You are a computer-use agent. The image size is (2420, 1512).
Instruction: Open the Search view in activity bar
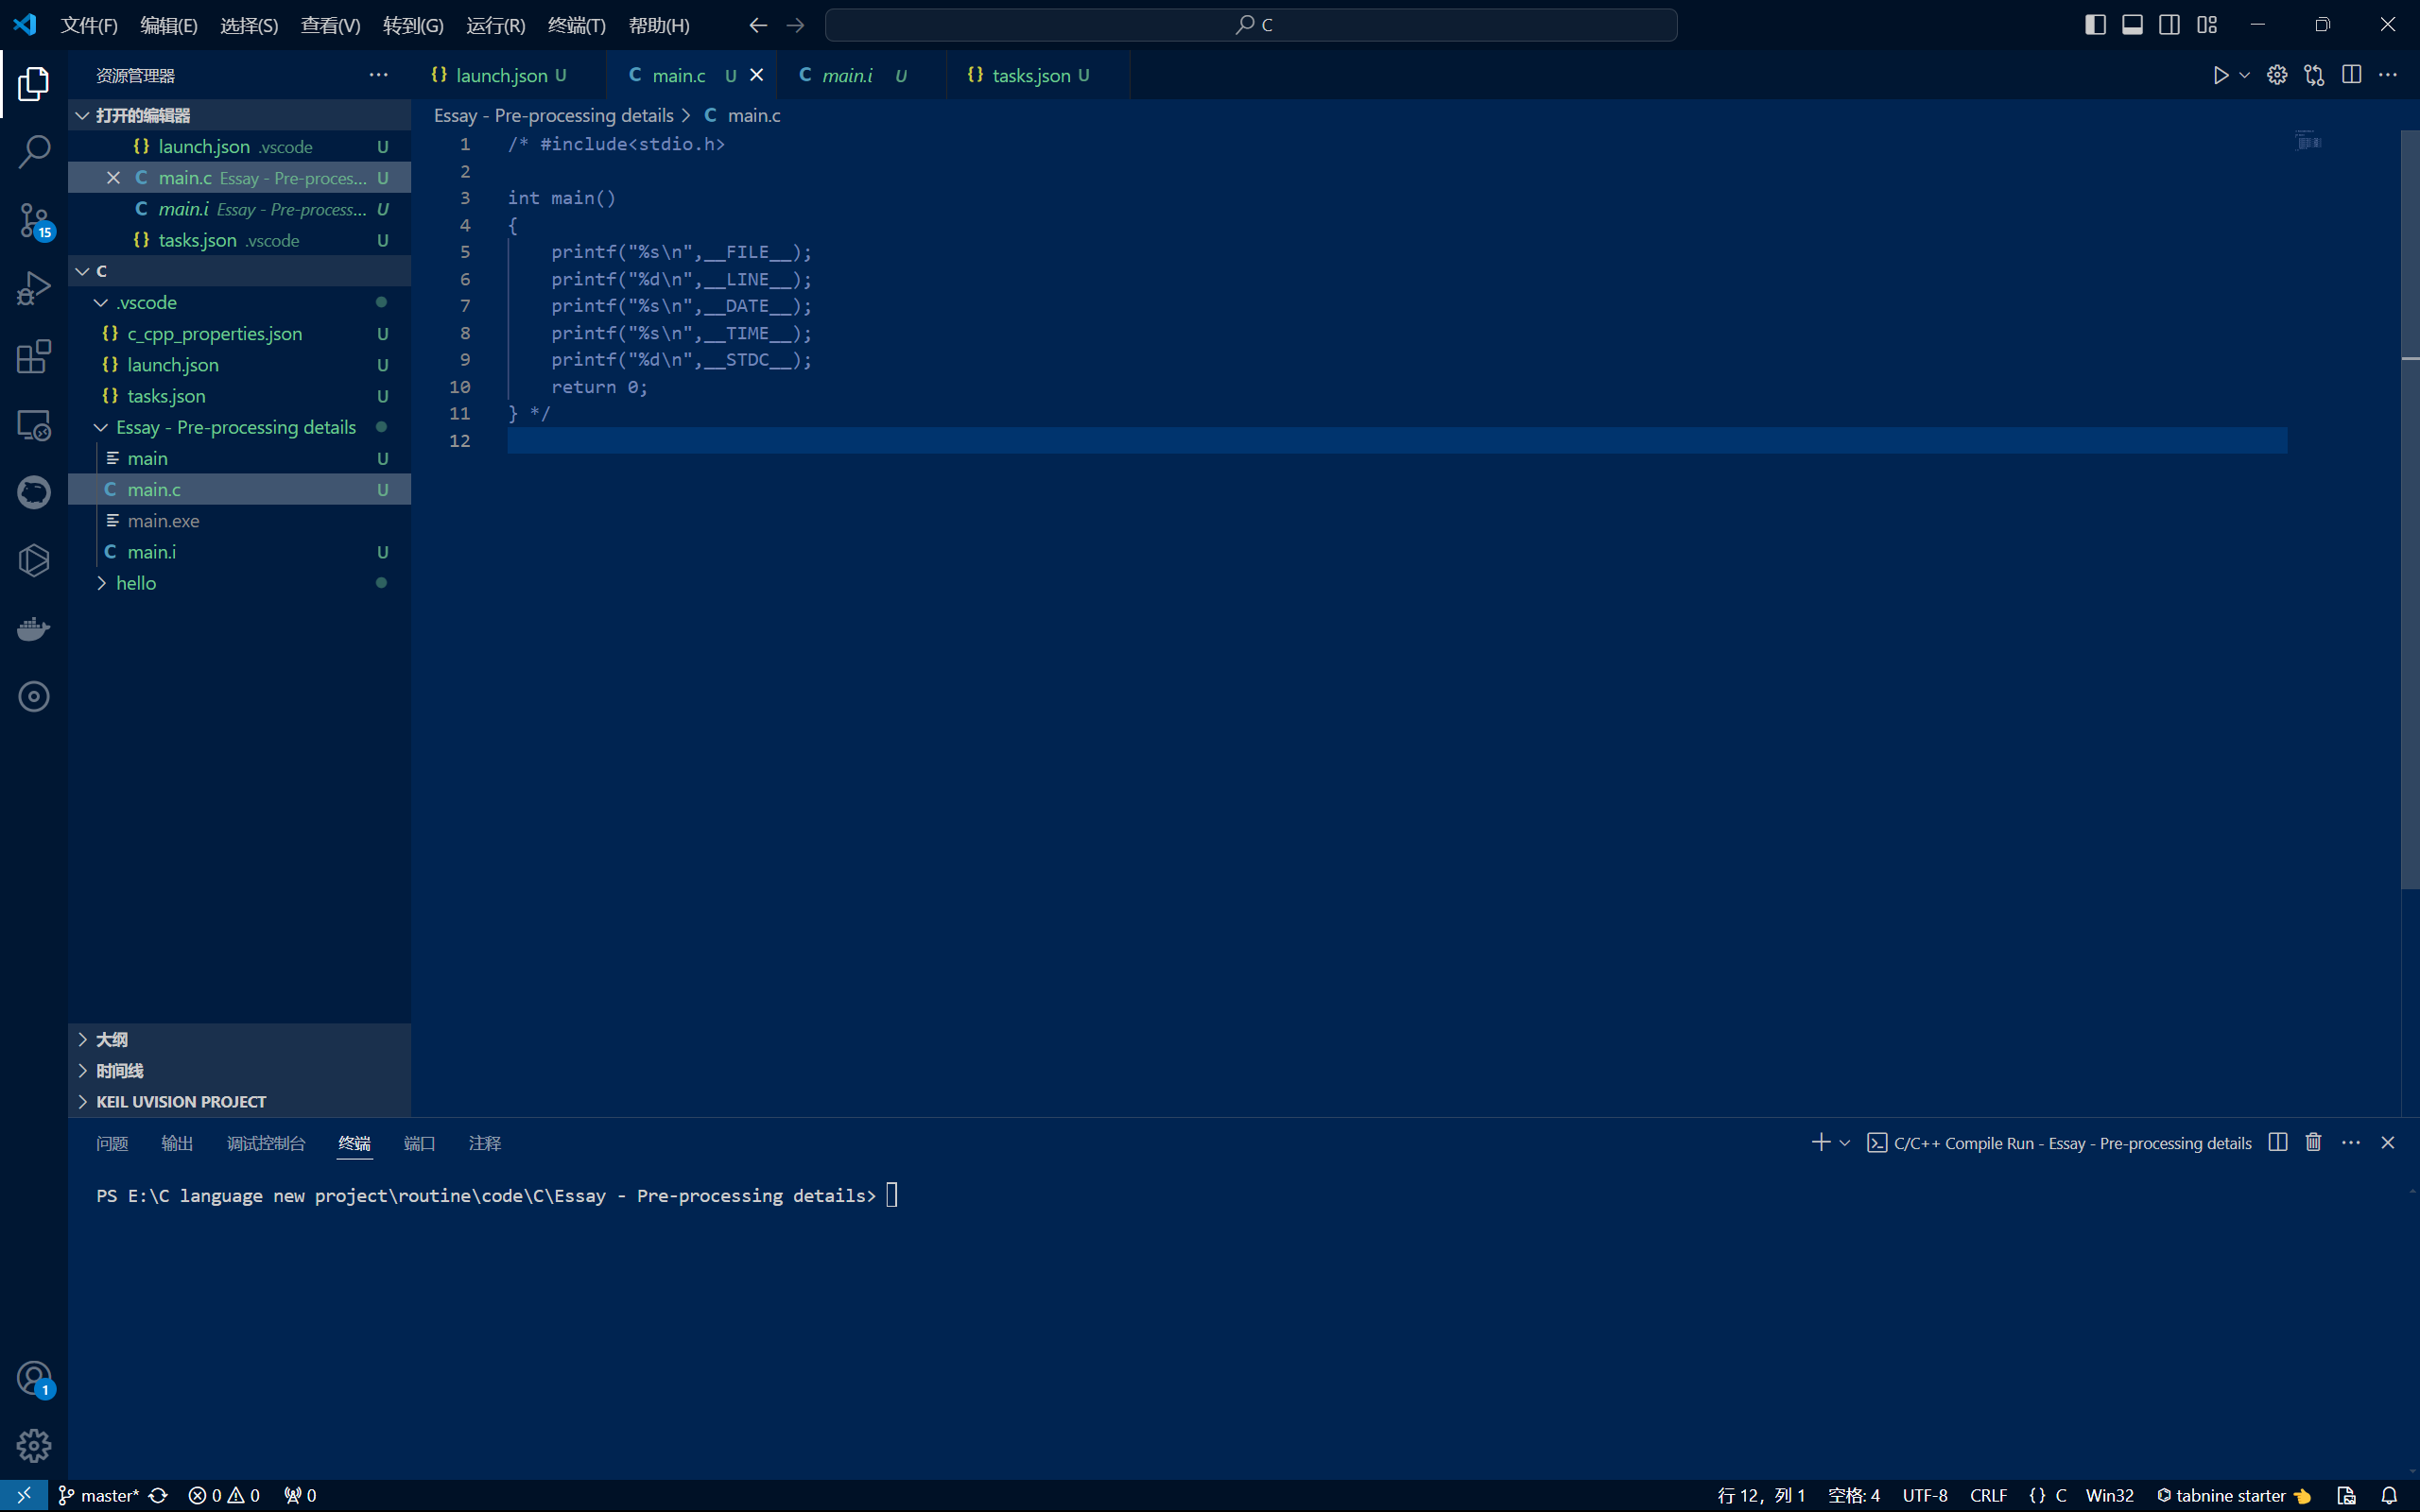[33, 152]
